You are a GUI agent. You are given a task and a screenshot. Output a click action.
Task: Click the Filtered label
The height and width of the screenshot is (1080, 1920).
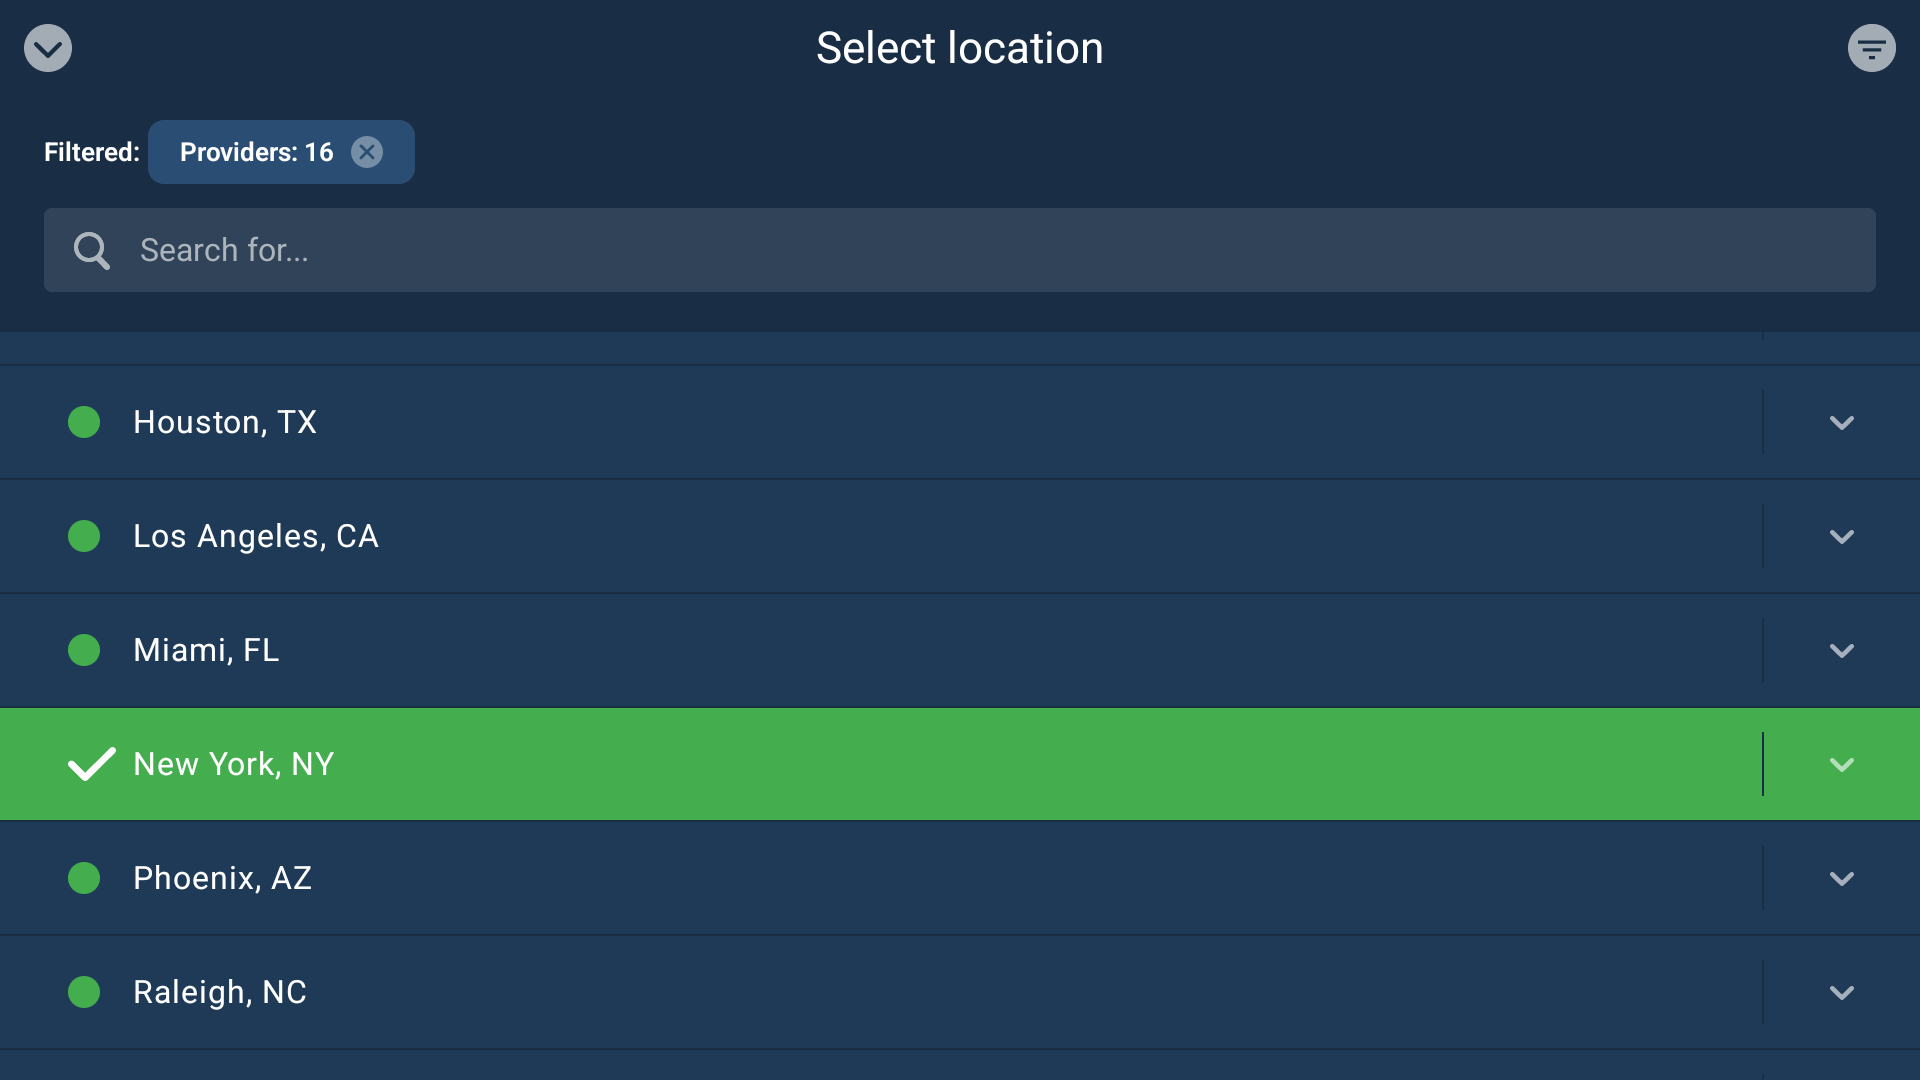pos(91,152)
